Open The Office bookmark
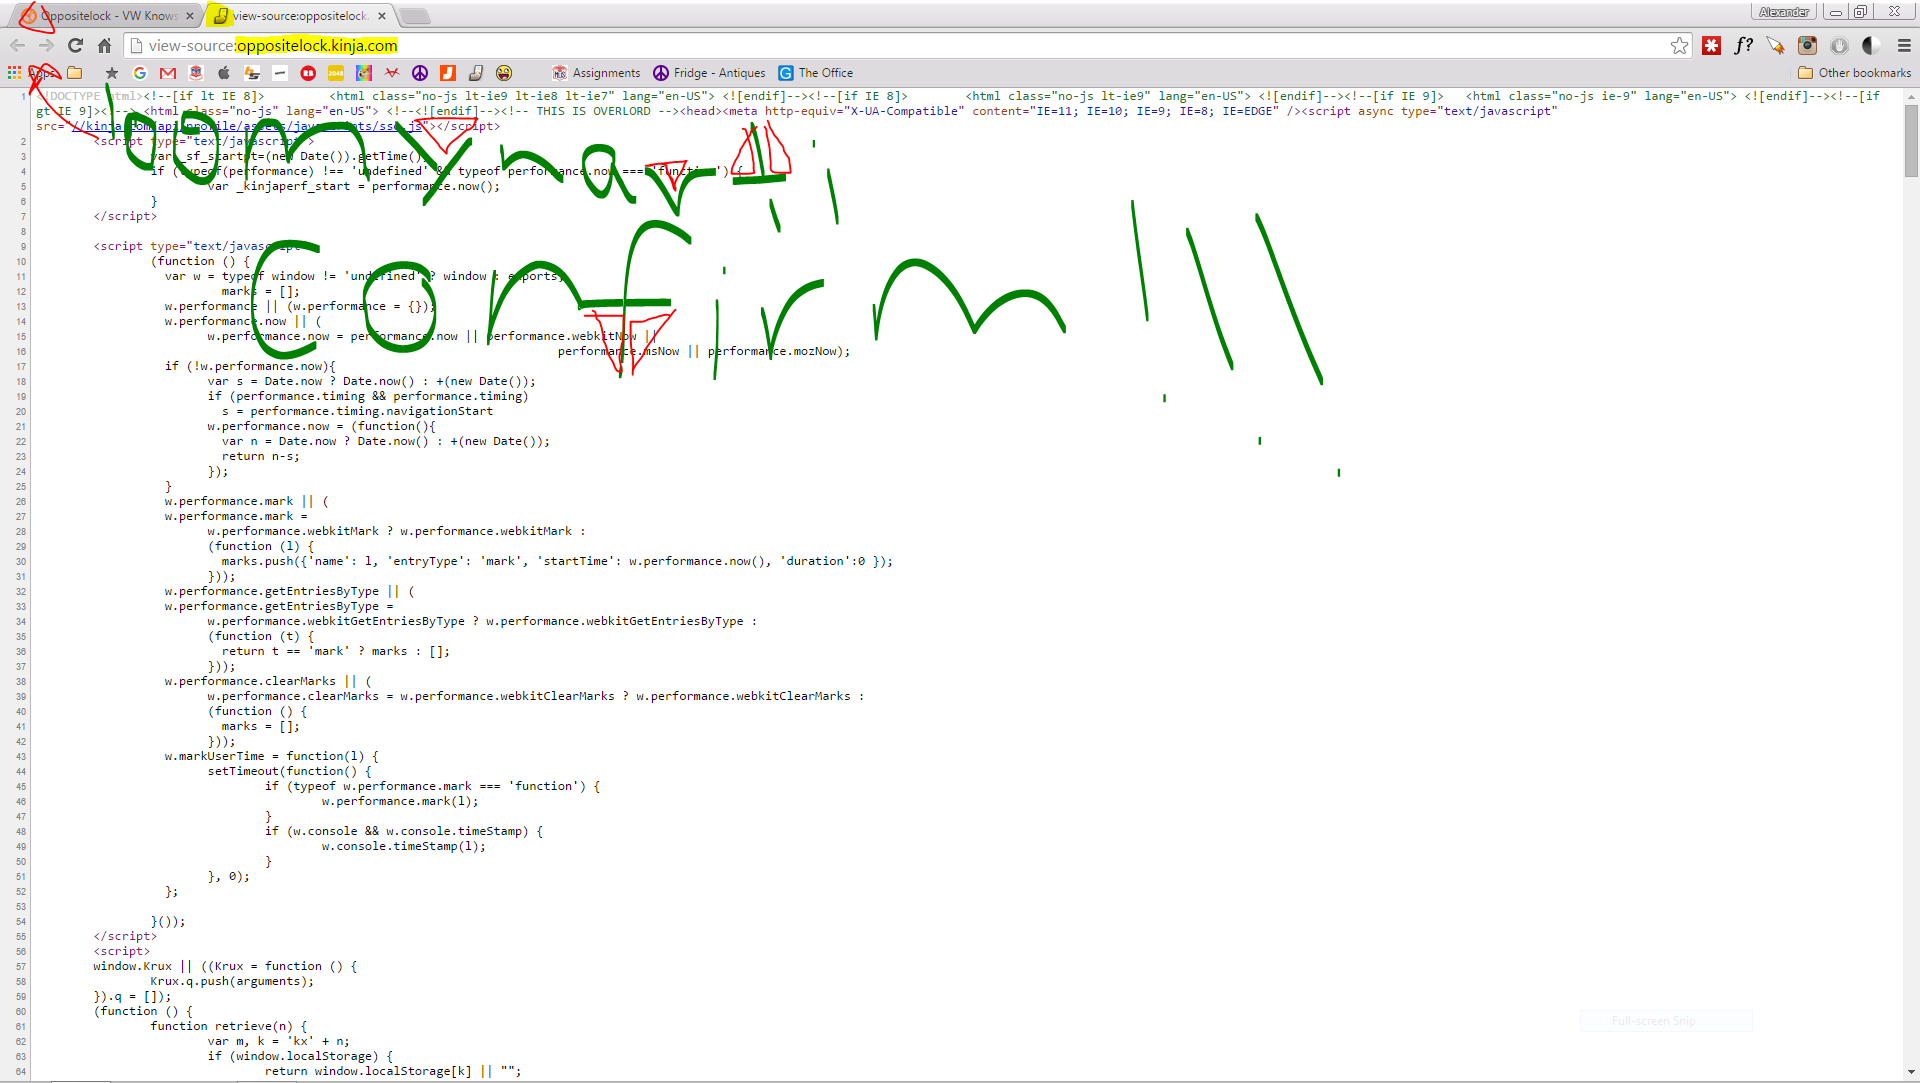 (816, 73)
